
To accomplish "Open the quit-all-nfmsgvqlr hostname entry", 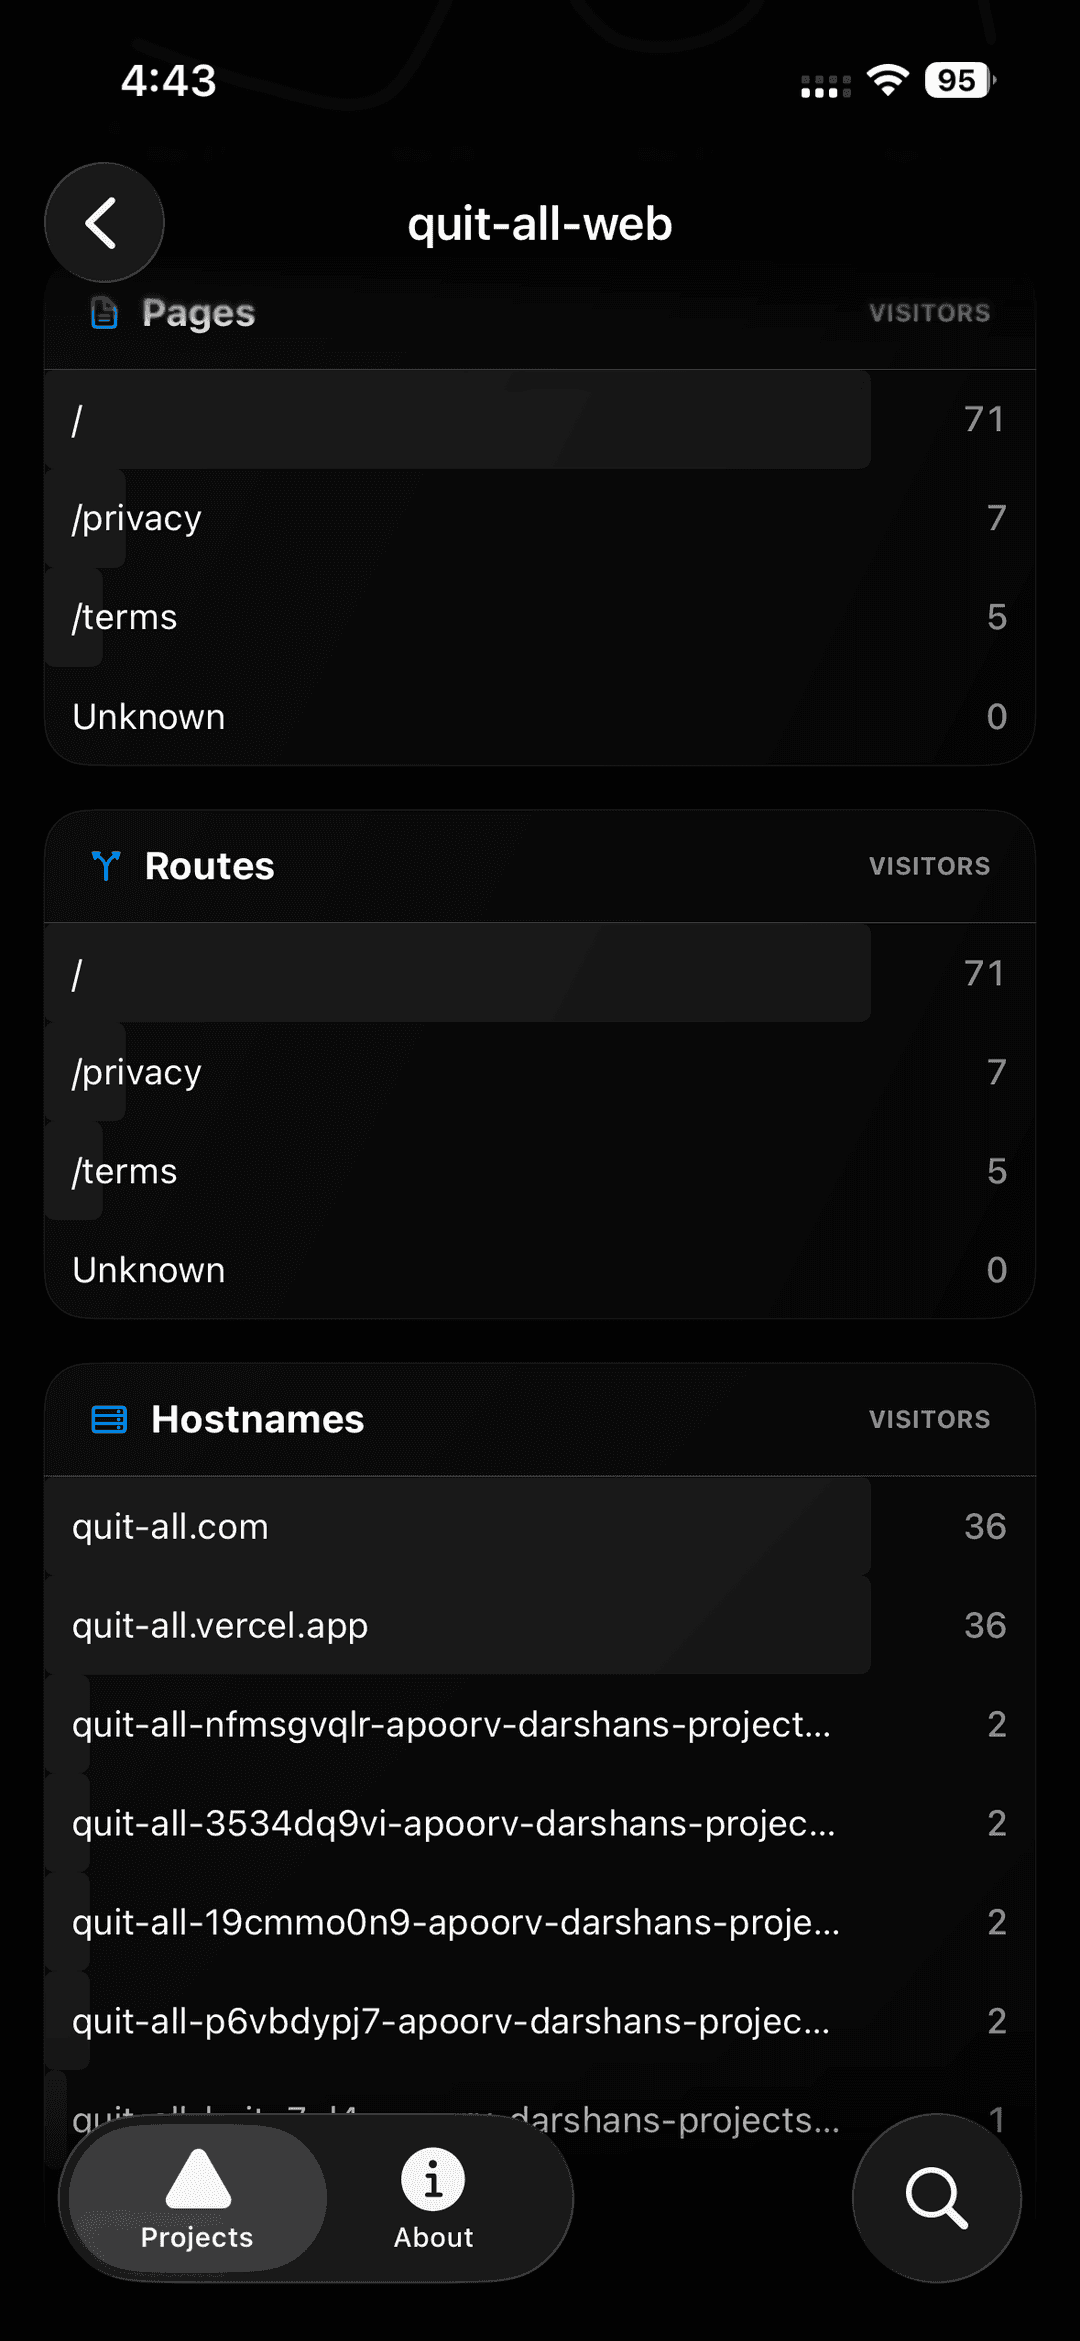I will 540,1725.
